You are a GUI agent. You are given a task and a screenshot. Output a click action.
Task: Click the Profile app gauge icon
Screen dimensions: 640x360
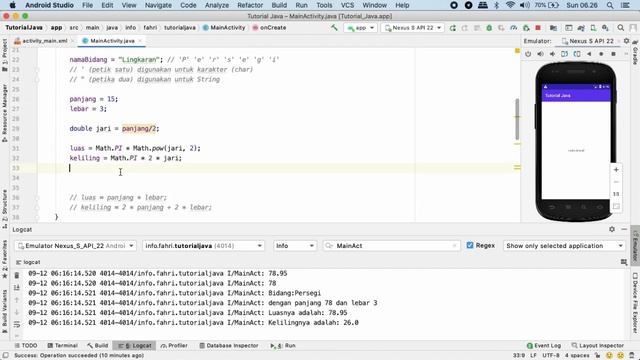pos(513,28)
